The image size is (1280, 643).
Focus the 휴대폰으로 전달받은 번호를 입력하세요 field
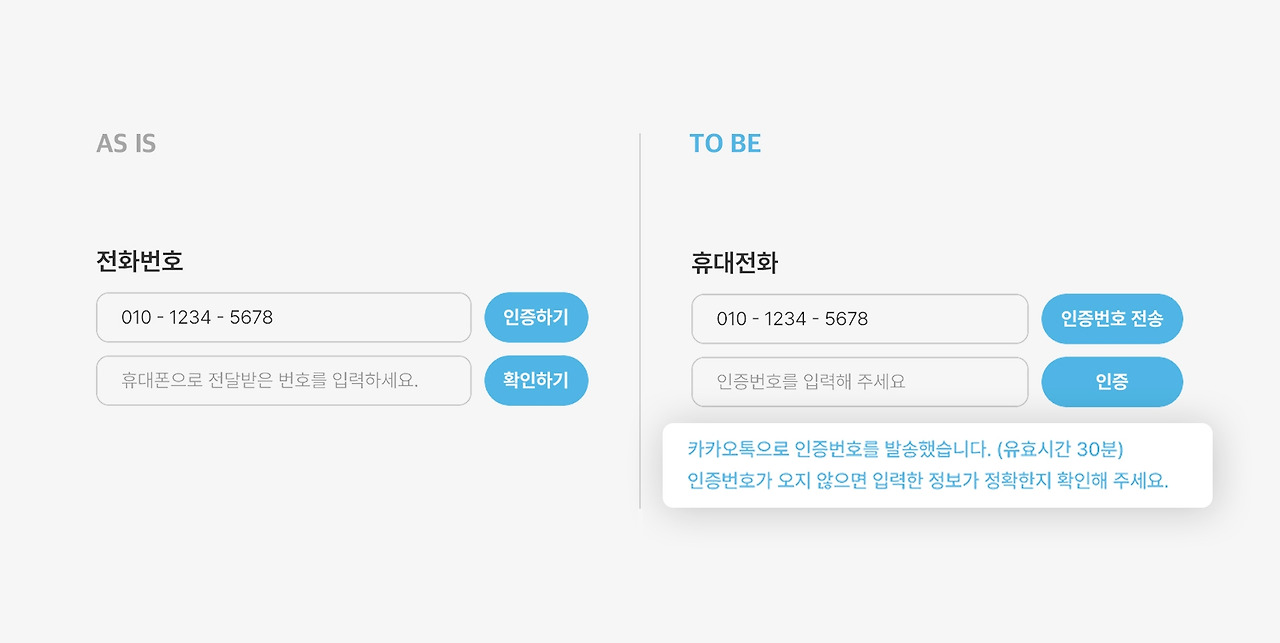click(284, 380)
